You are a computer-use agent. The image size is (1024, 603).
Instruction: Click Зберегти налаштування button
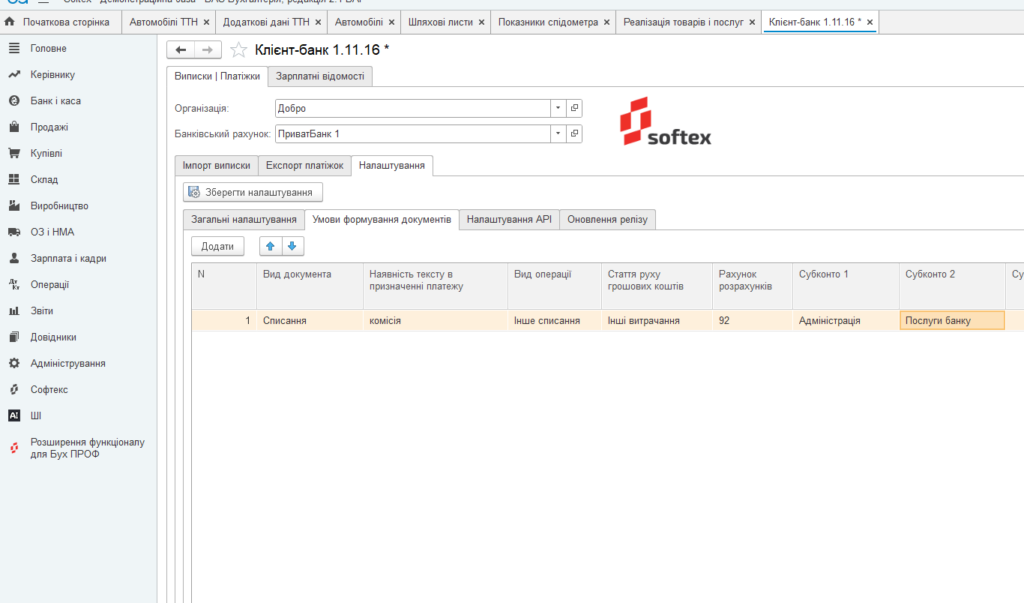point(253,192)
